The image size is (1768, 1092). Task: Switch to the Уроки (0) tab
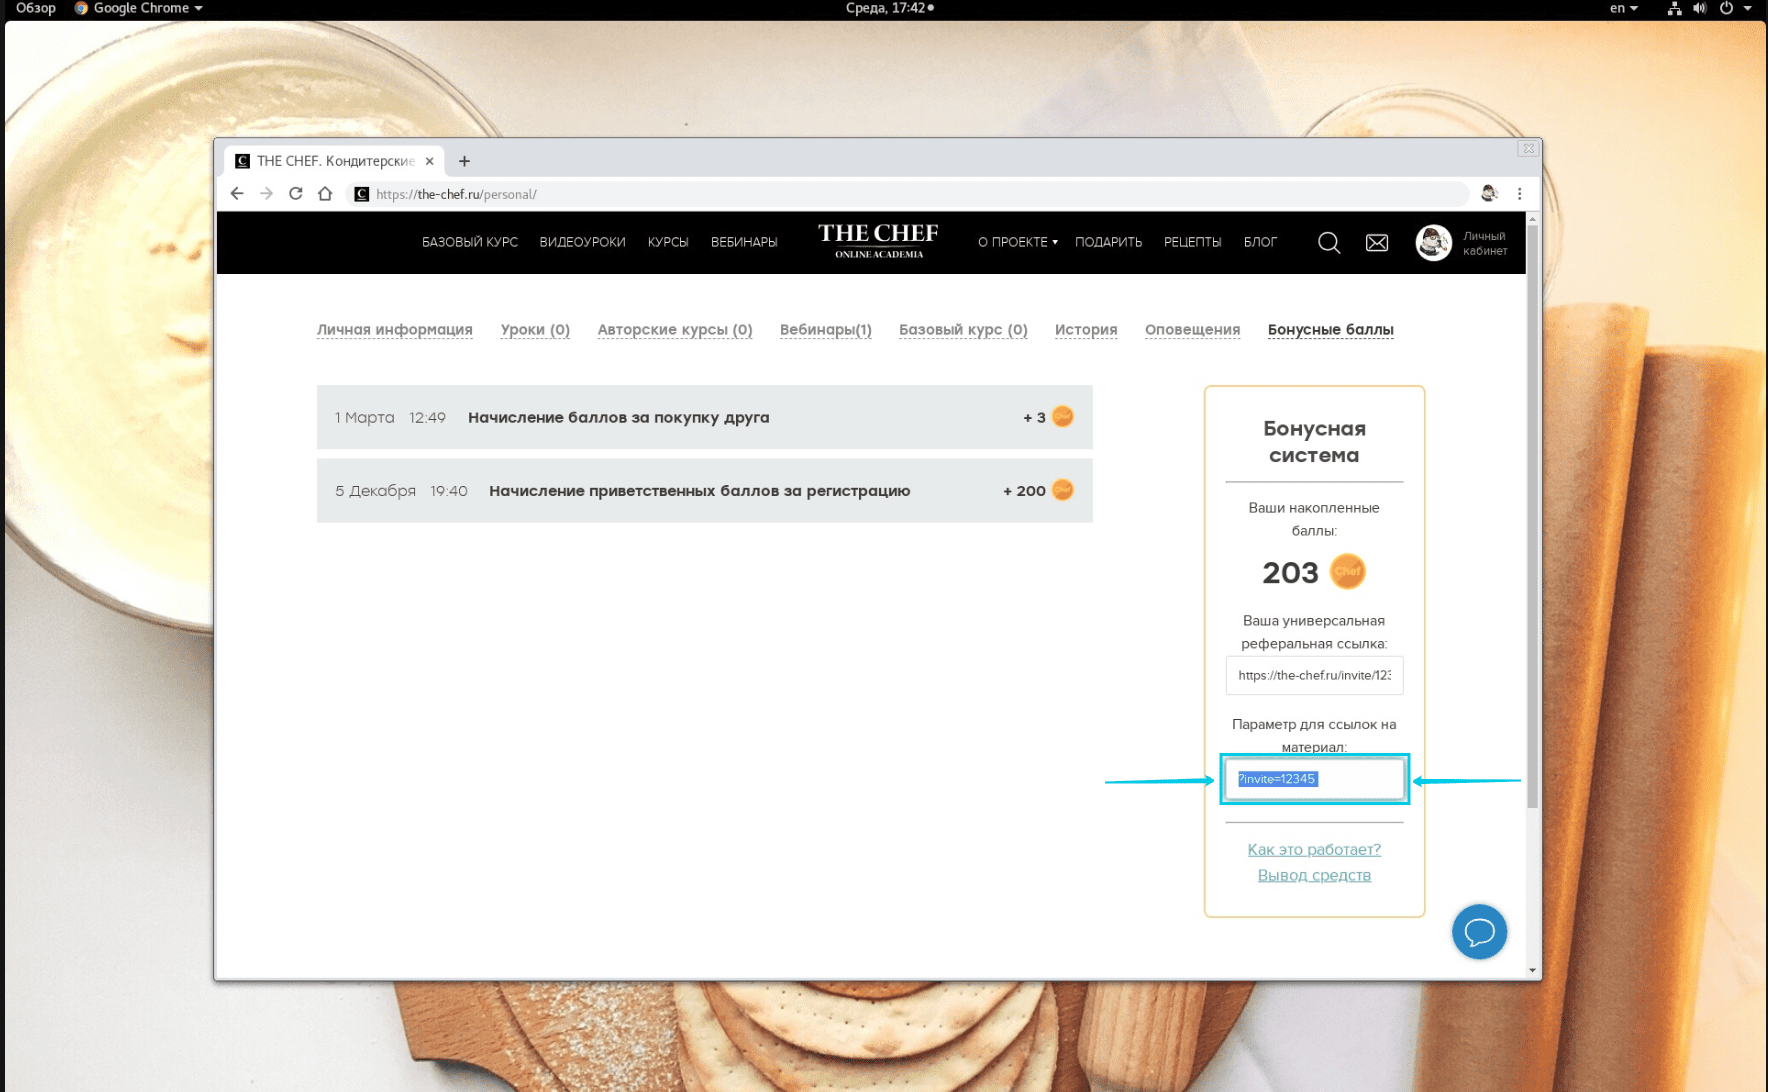[535, 330]
